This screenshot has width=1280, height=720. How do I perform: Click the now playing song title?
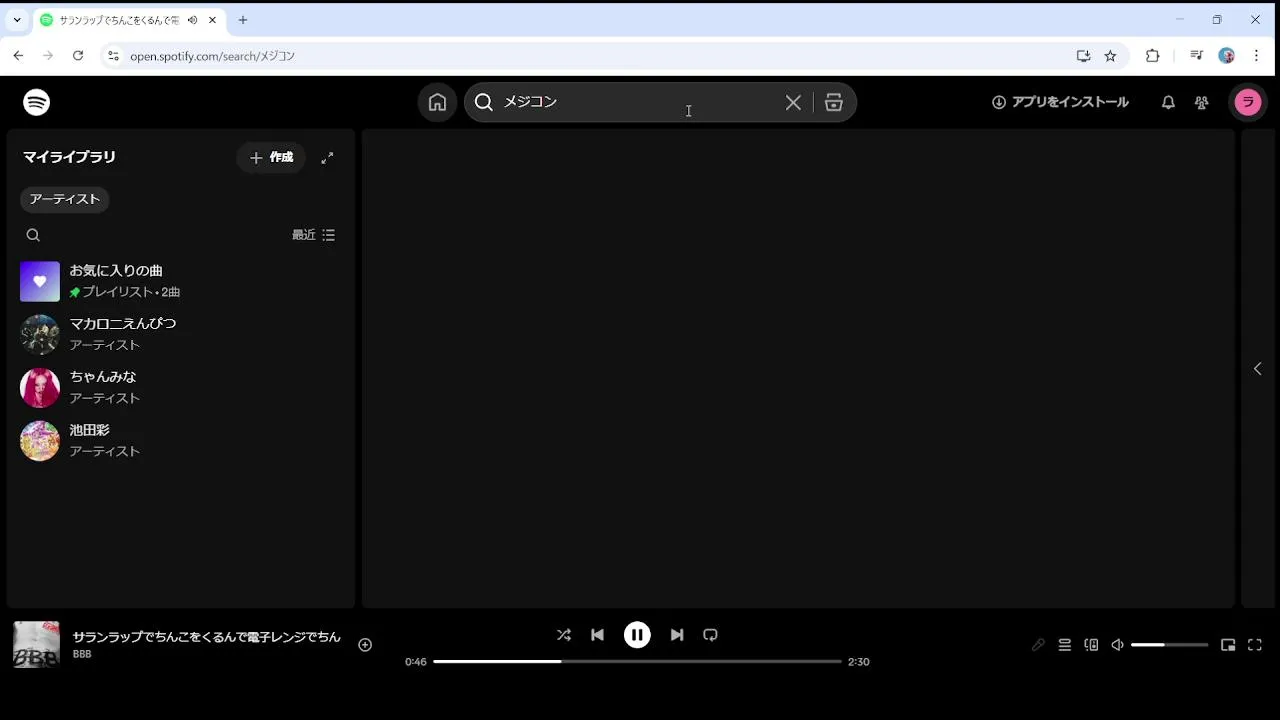pyautogui.click(x=207, y=637)
